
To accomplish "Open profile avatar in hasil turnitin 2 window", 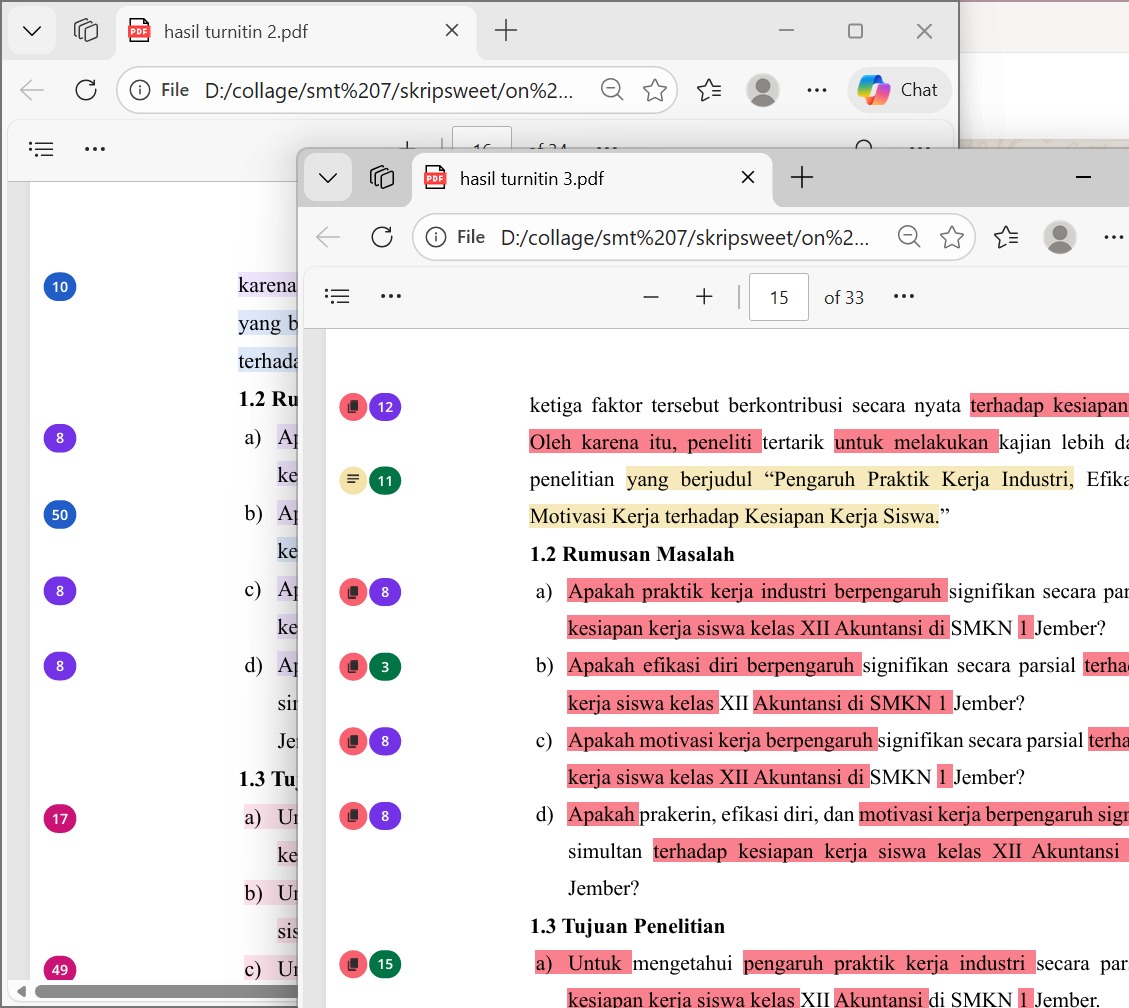I will [763, 90].
